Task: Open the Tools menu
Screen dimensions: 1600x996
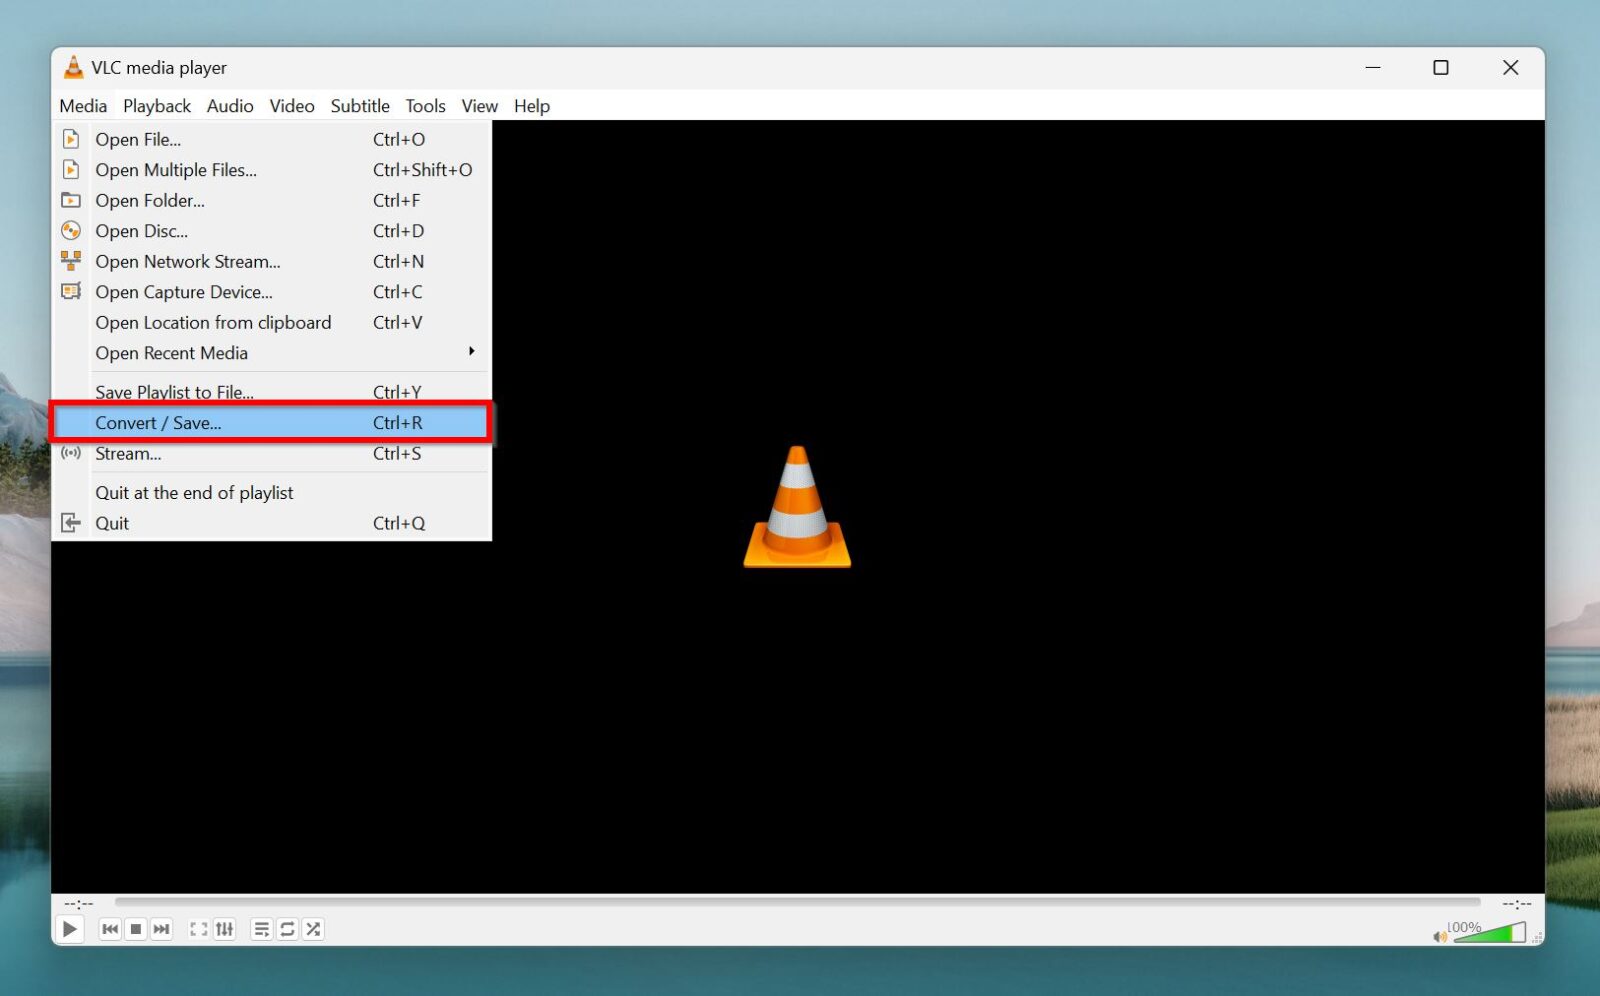Action: 425,105
